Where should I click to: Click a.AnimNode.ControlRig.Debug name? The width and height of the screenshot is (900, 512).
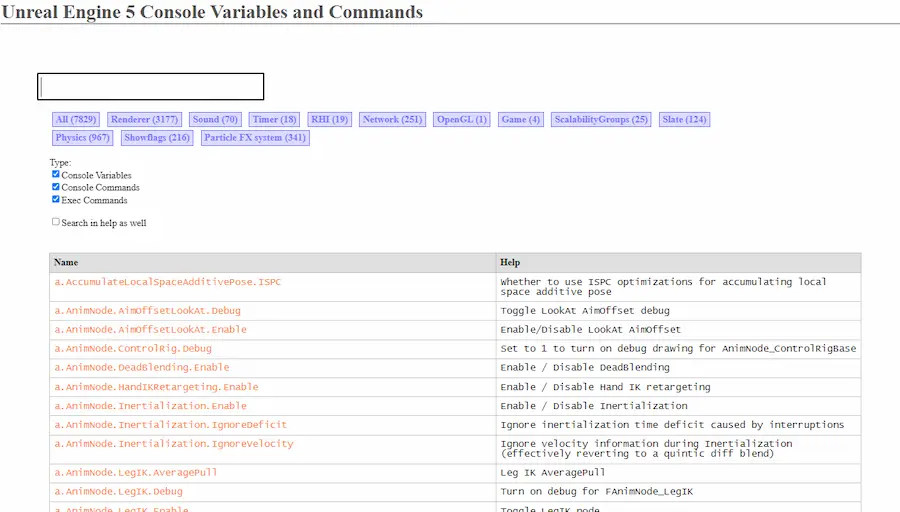[x=133, y=348]
